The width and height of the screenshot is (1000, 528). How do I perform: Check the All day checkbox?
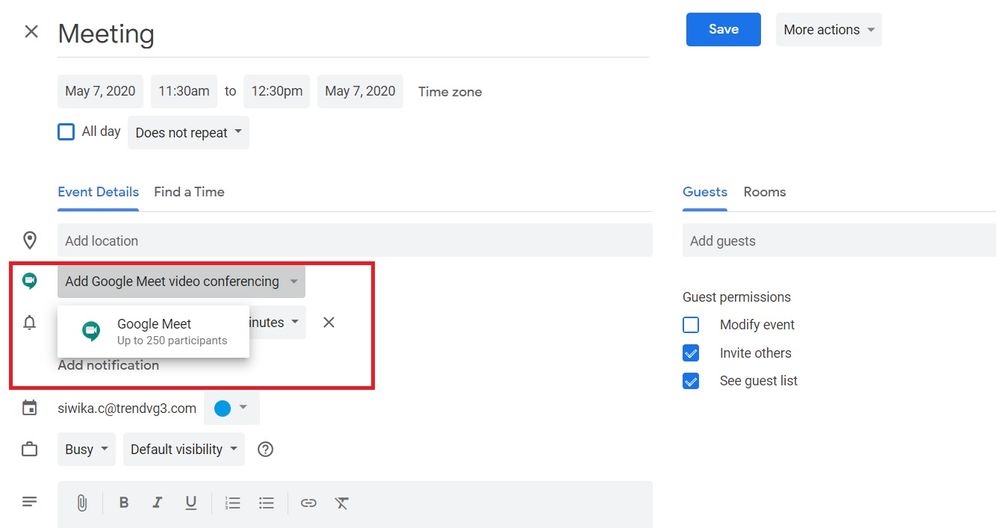pyautogui.click(x=66, y=132)
